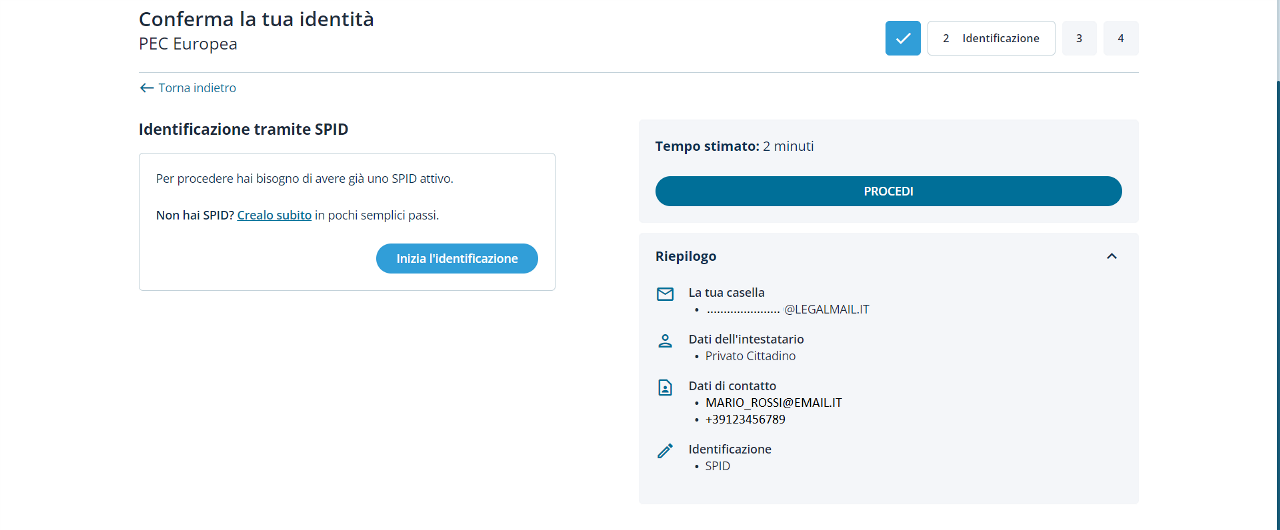The width and height of the screenshot is (1280, 530).
Task: Collapse the Riepilogo section with the chevron
Action: 1111,256
